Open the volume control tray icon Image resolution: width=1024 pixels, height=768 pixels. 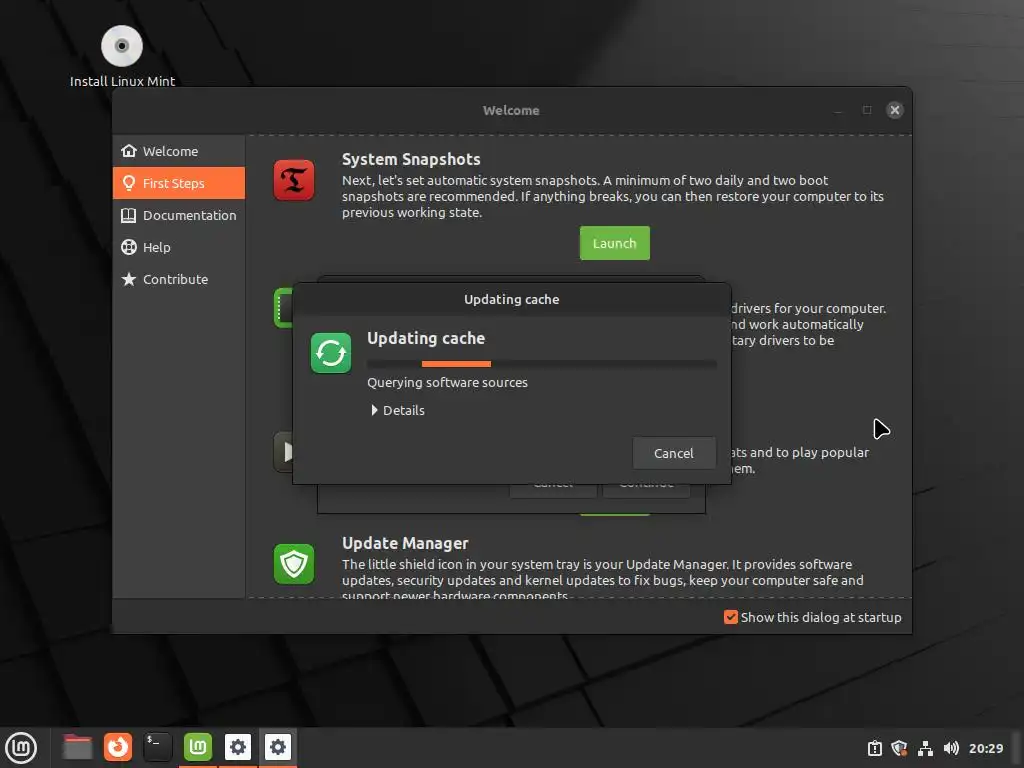pos(951,748)
